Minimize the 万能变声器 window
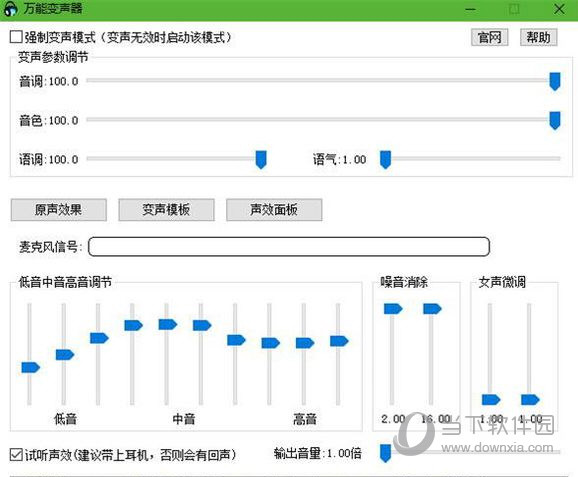 pyautogui.click(x=470, y=9)
